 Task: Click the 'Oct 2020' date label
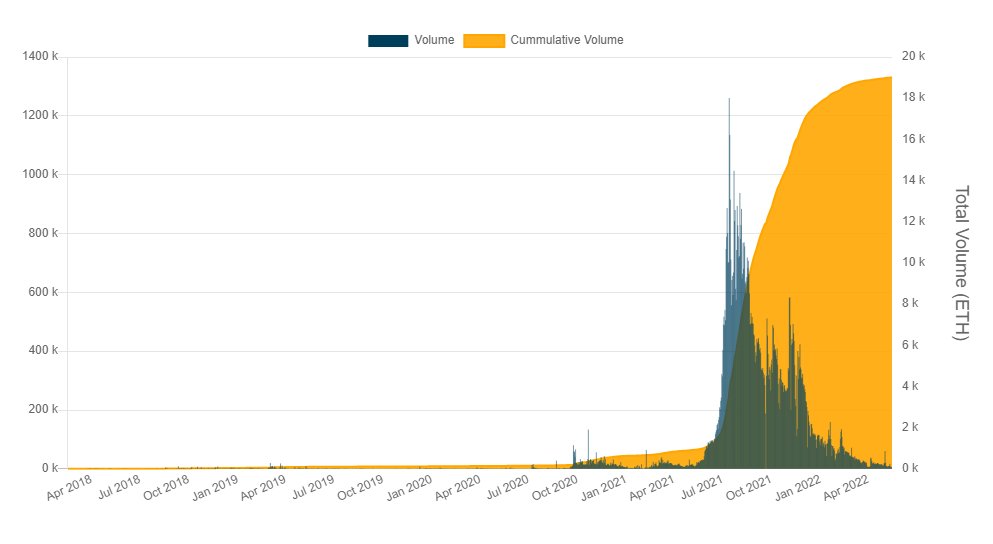[555, 488]
